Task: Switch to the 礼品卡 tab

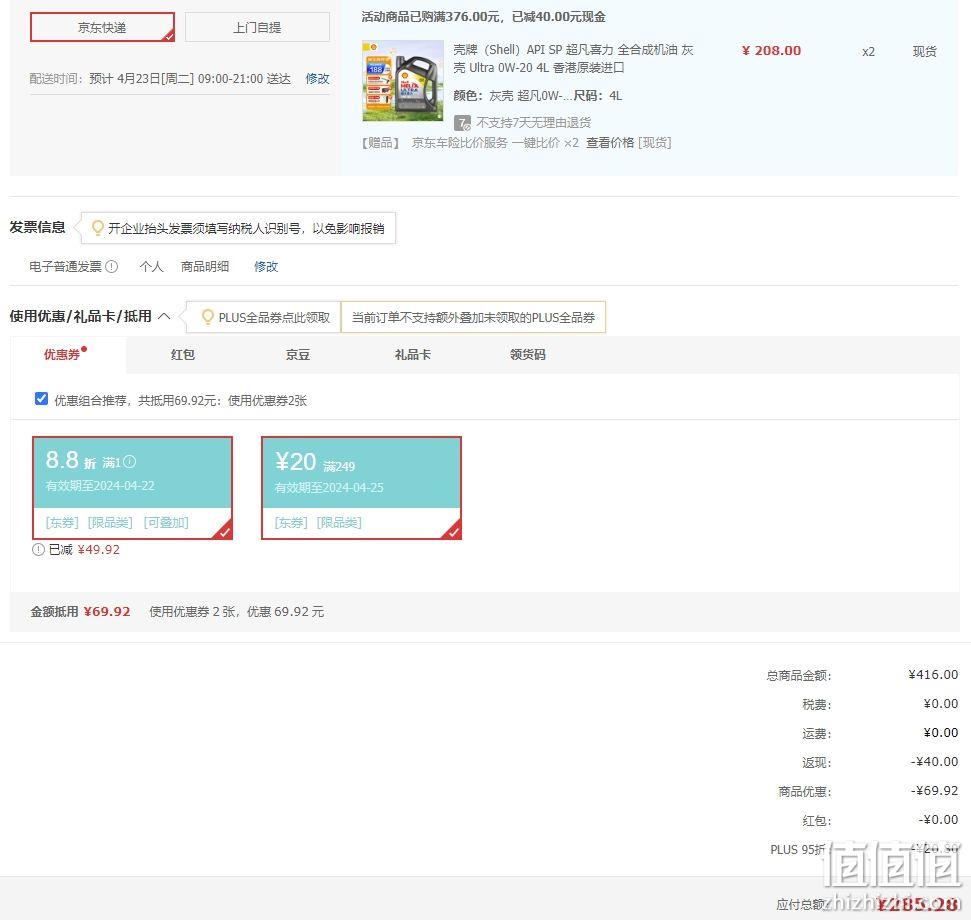Action: coord(412,354)
